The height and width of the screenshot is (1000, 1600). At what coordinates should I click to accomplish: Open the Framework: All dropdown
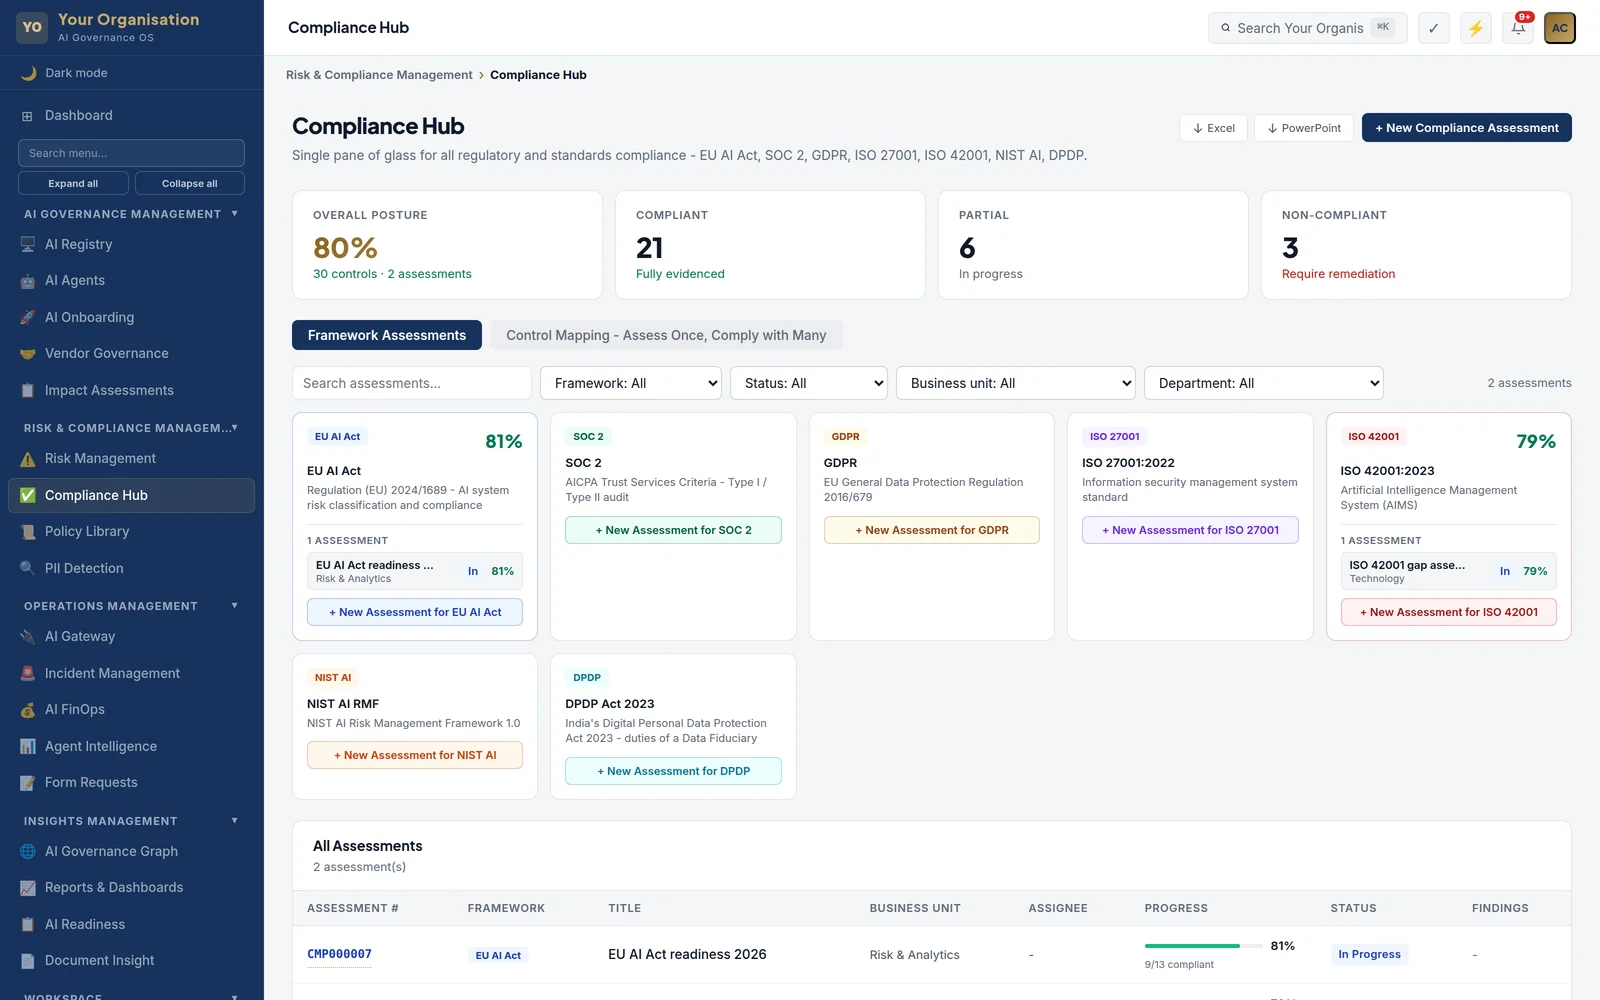pyautogui.click(x=631, y=383)
